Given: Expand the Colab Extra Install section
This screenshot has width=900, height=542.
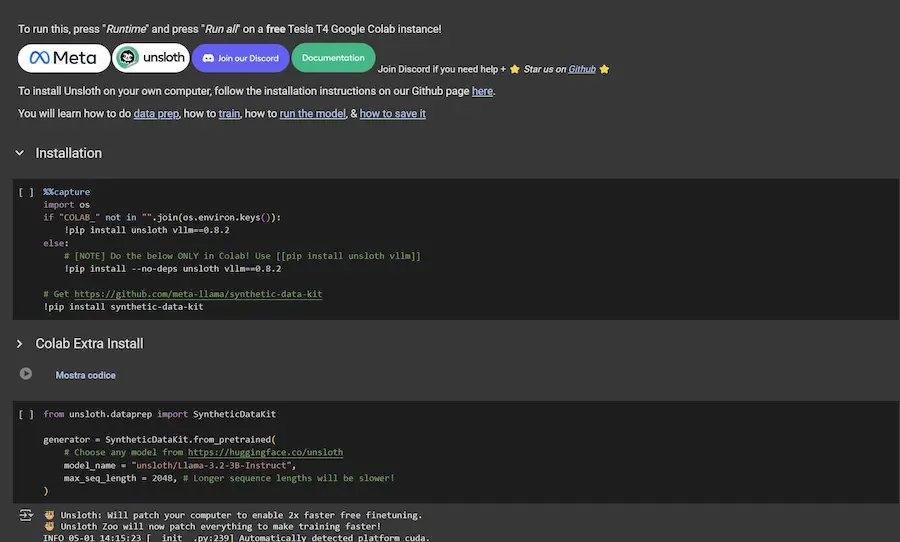Looking at the screenshot, I should [20, 343].
